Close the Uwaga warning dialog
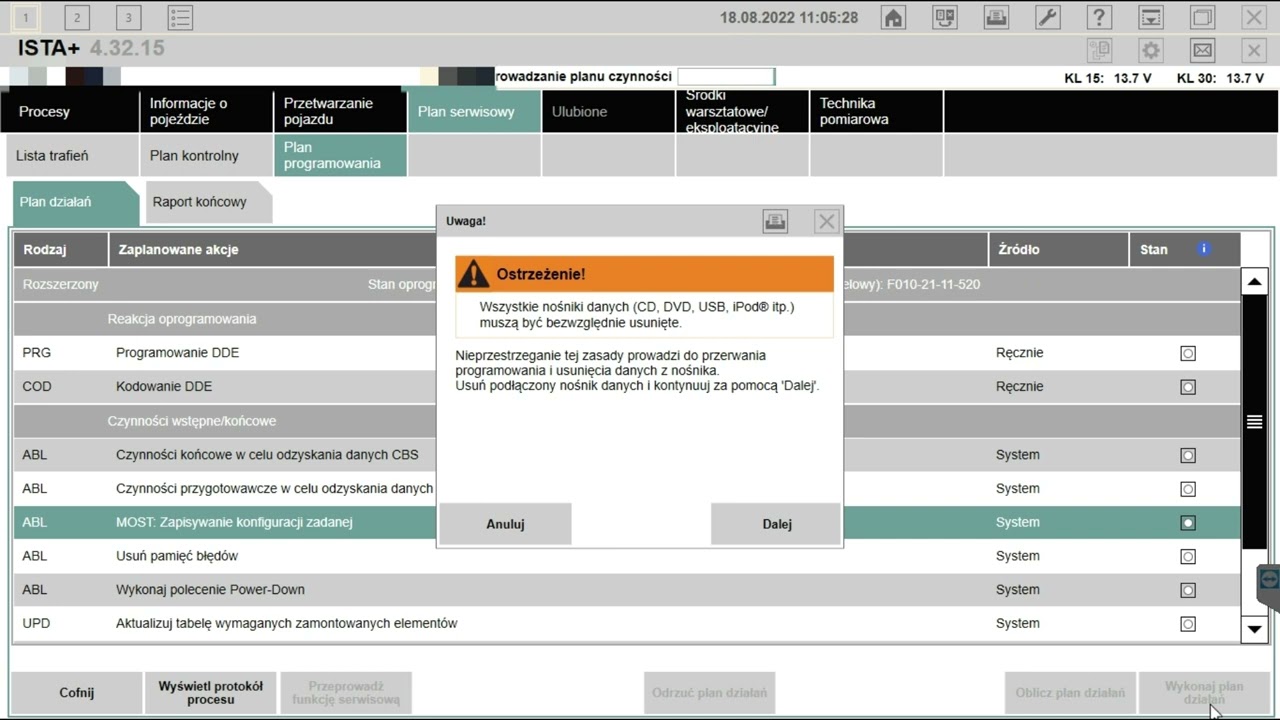 point(826,221)
